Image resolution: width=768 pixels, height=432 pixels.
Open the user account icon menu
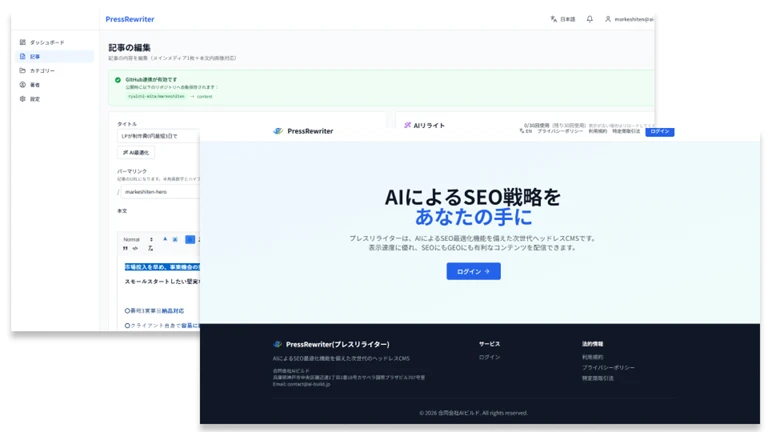(608, 19)
